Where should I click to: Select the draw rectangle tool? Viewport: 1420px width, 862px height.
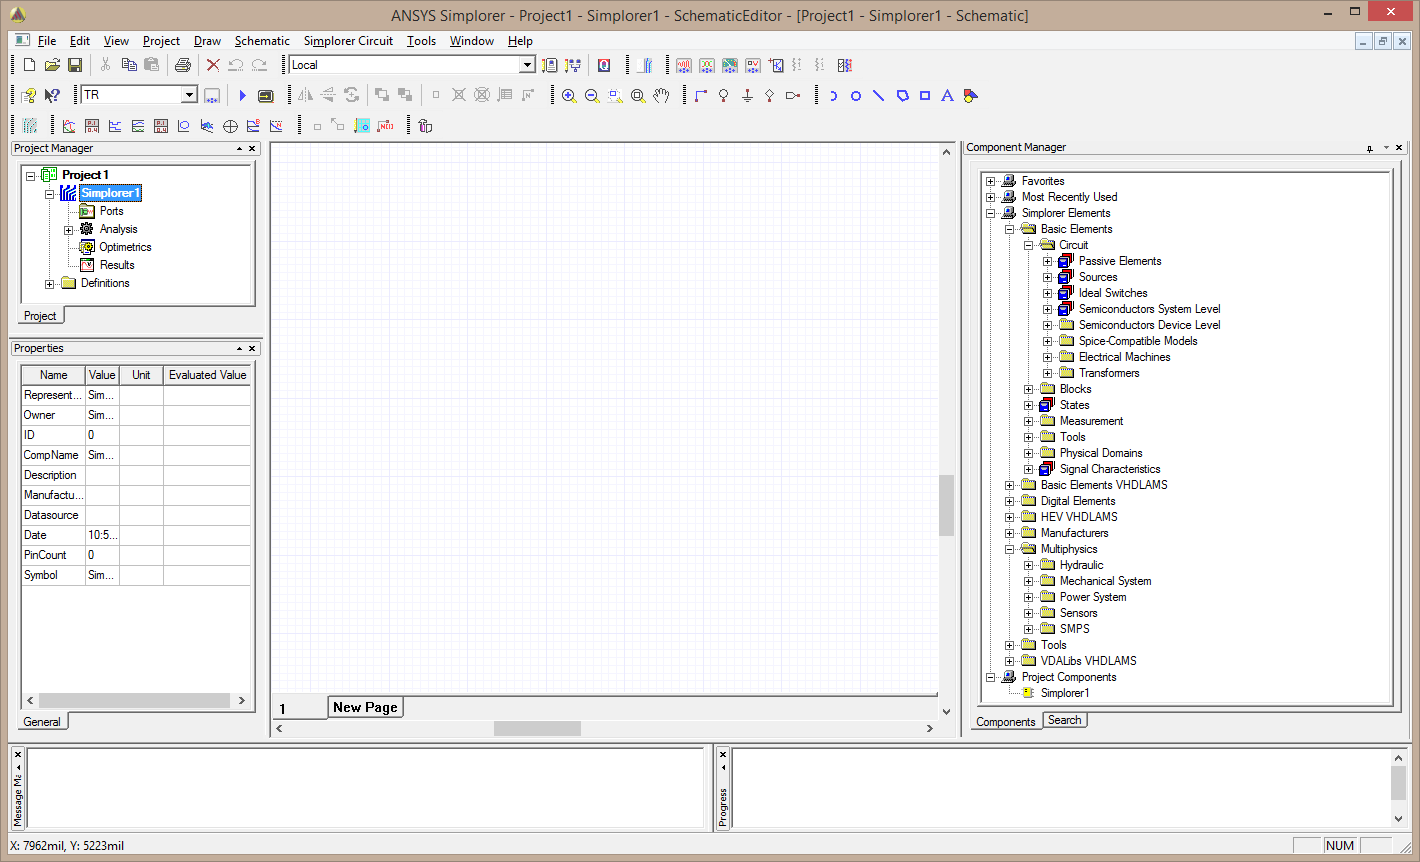925,95
